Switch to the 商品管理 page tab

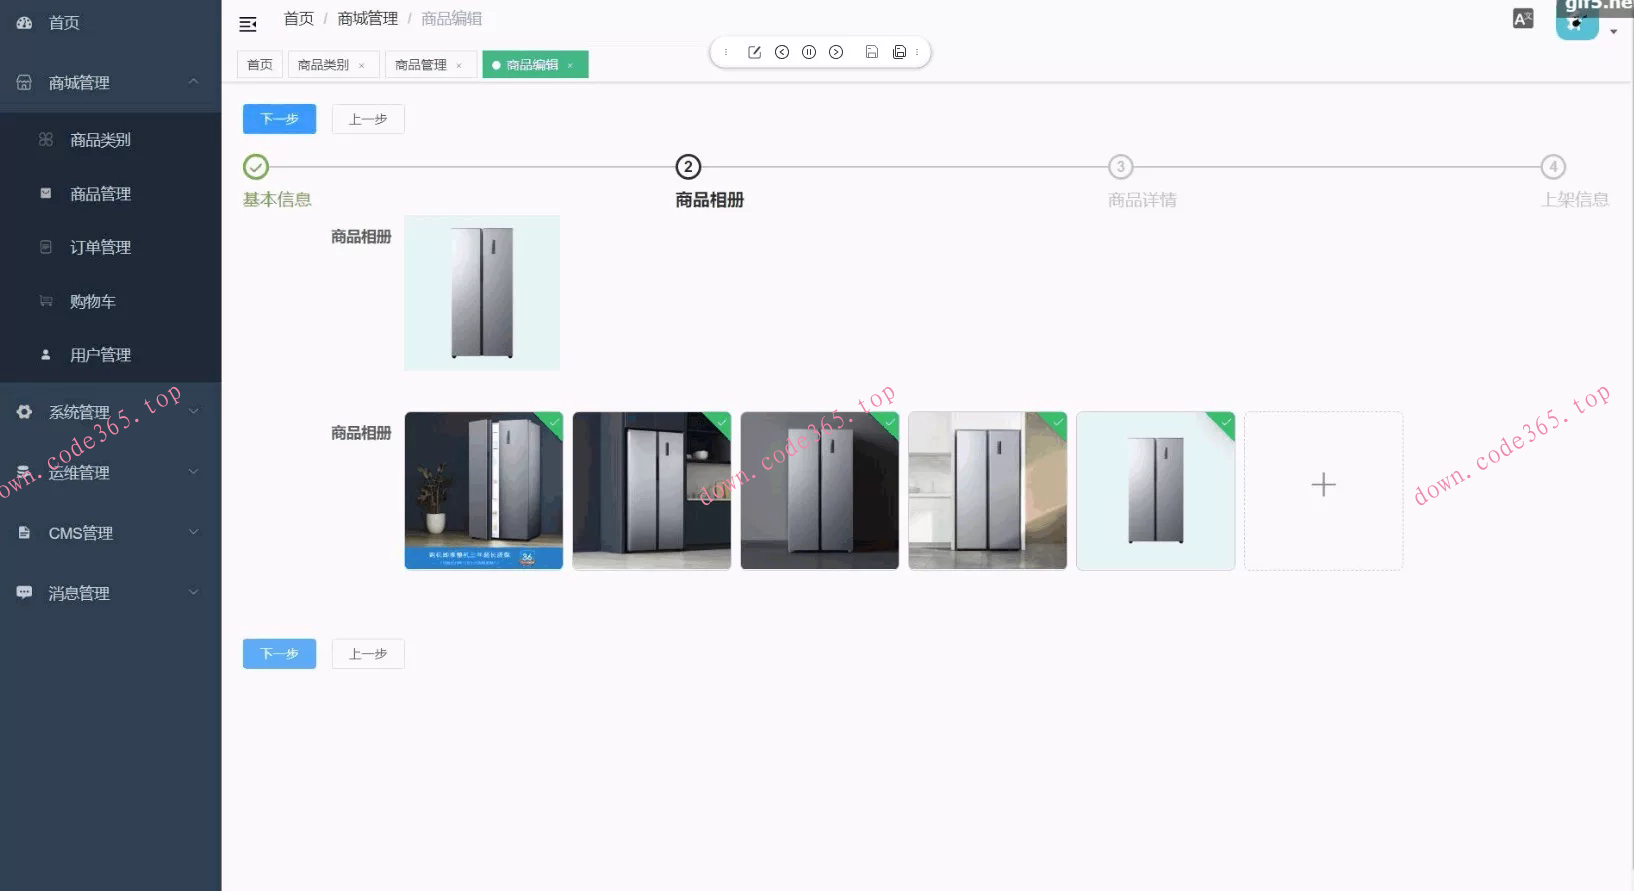click(430, 65)
